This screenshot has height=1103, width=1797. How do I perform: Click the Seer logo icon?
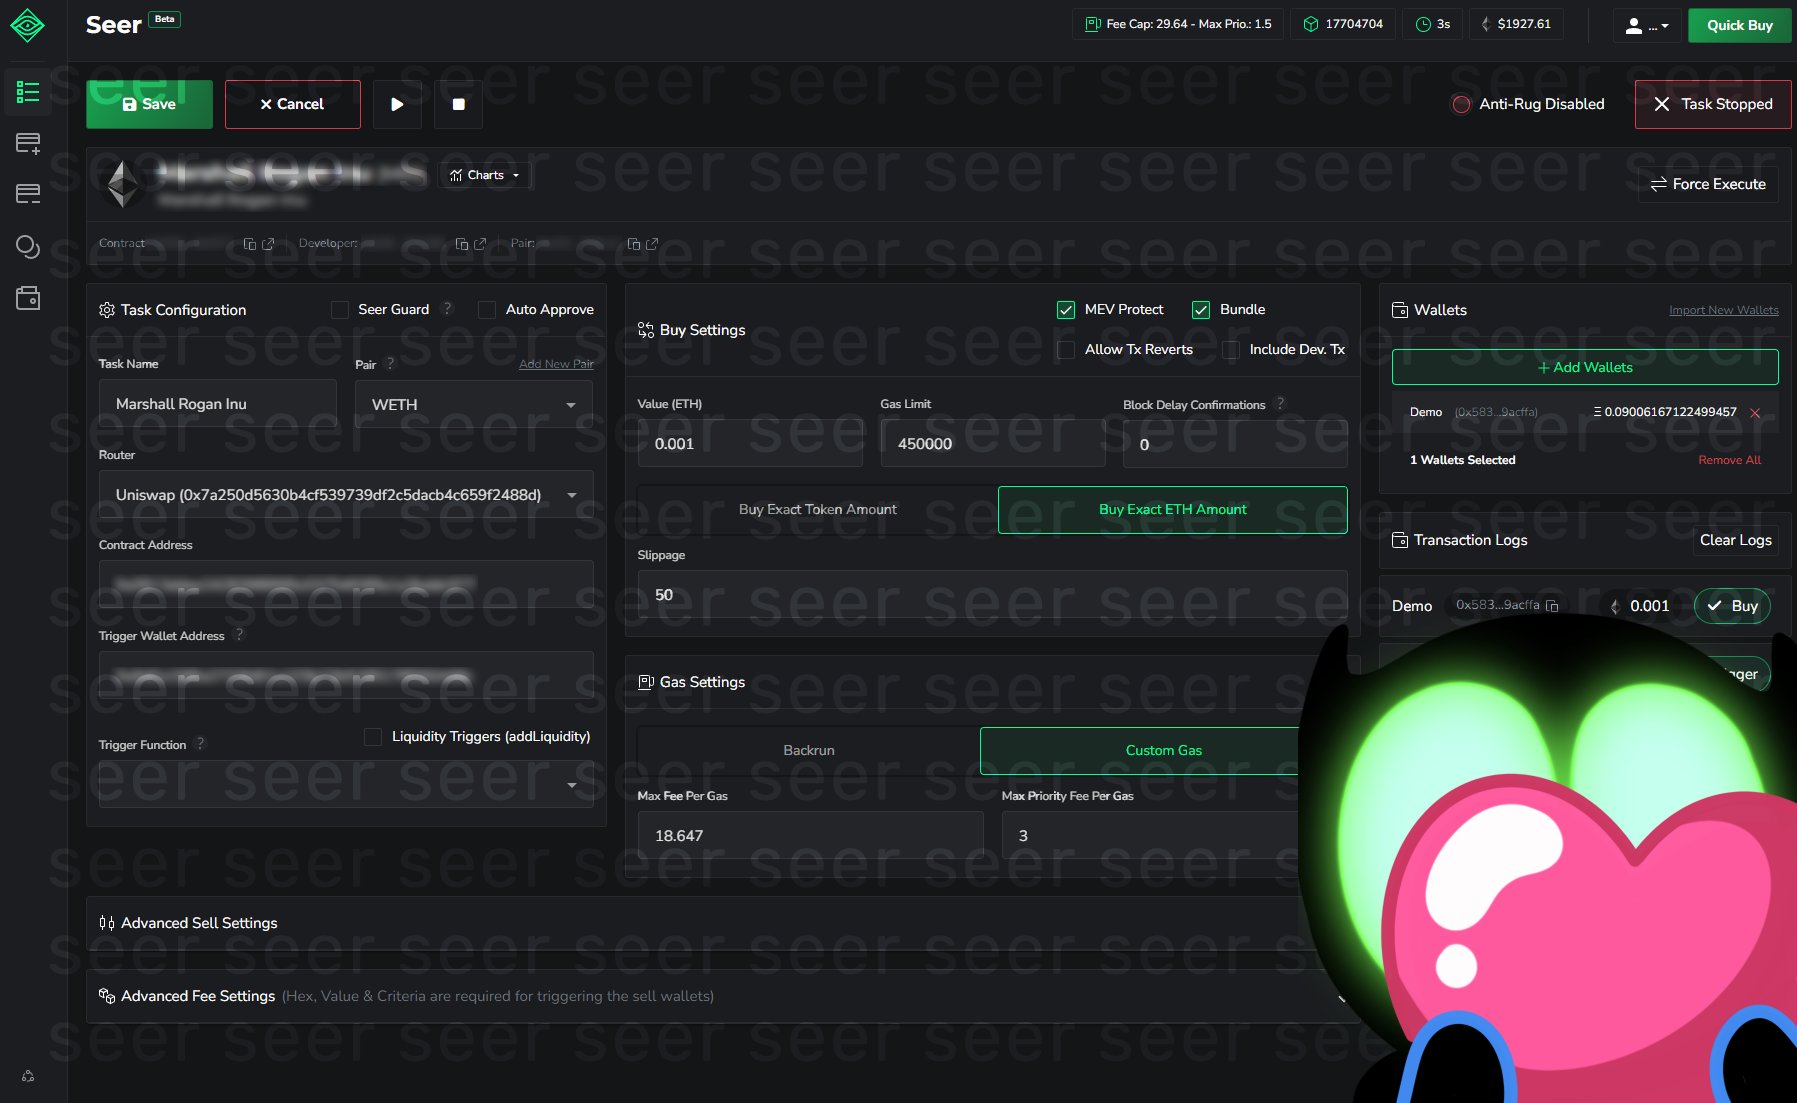28,25
